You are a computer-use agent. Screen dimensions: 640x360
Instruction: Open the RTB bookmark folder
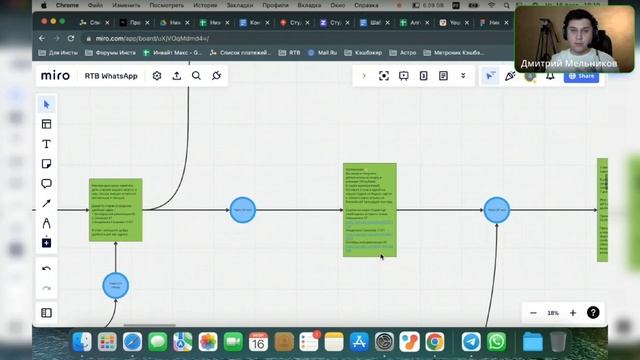tap(289, 53)
